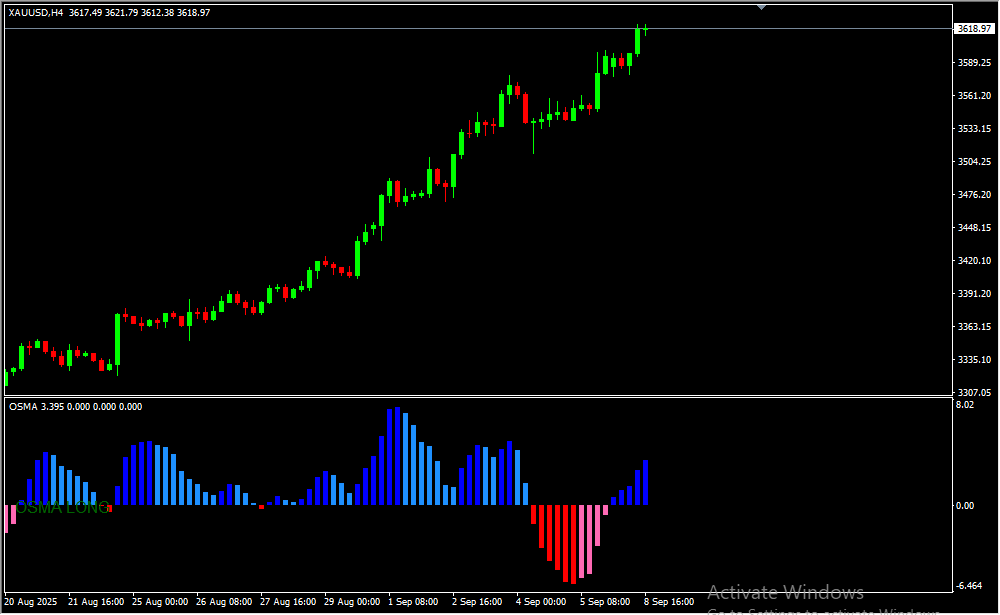1000x615 pixels.
Task: Click the 0.00 level on the OSMA scale
Action: point(965,505)
